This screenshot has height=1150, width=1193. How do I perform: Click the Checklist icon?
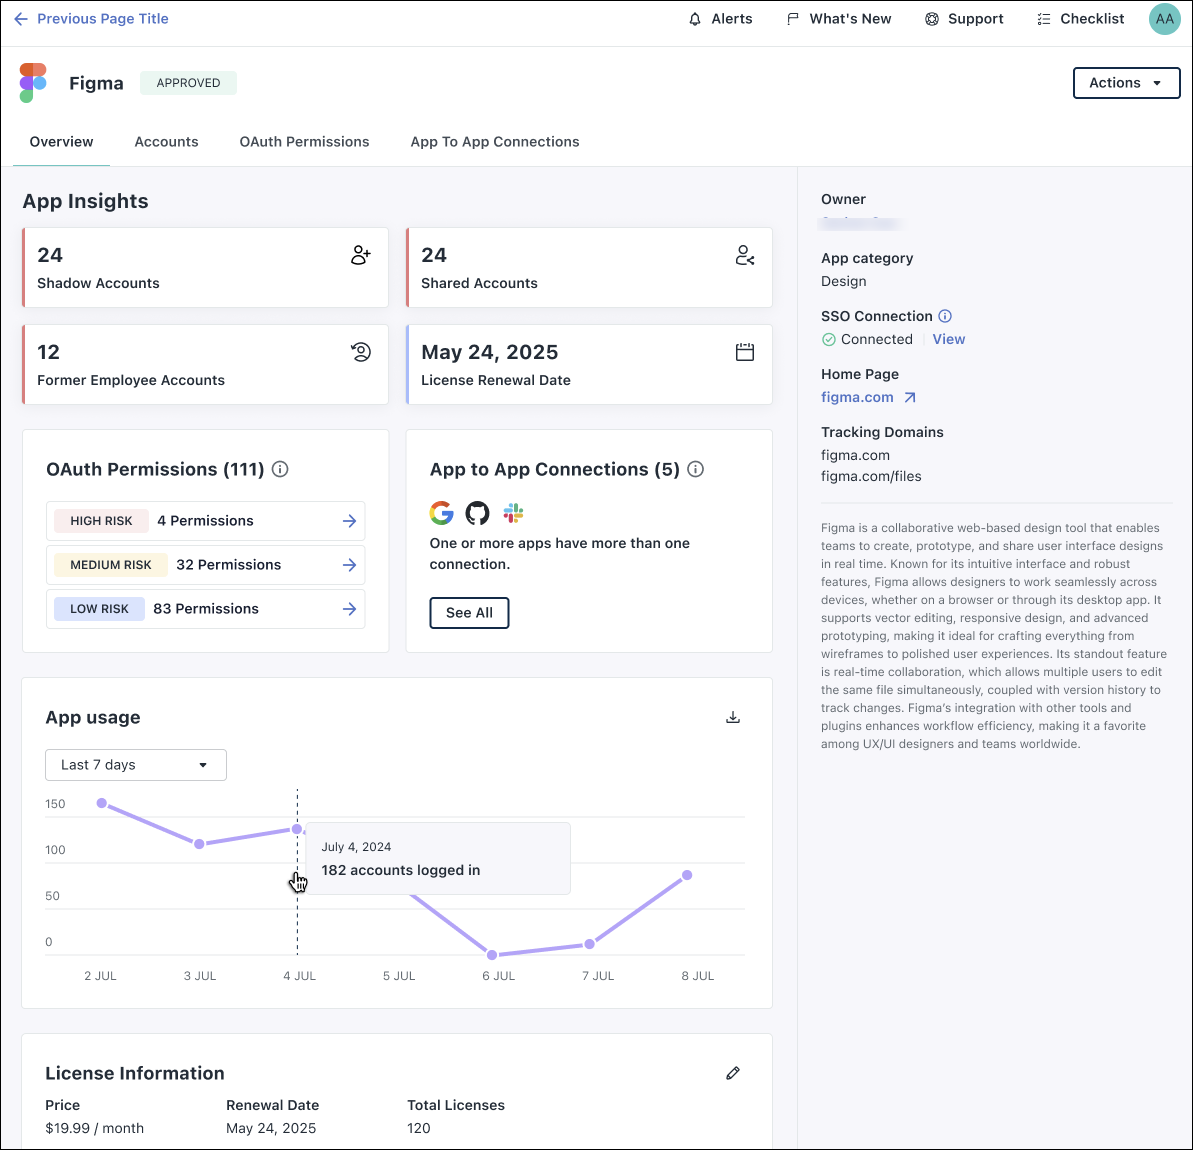1044,19
